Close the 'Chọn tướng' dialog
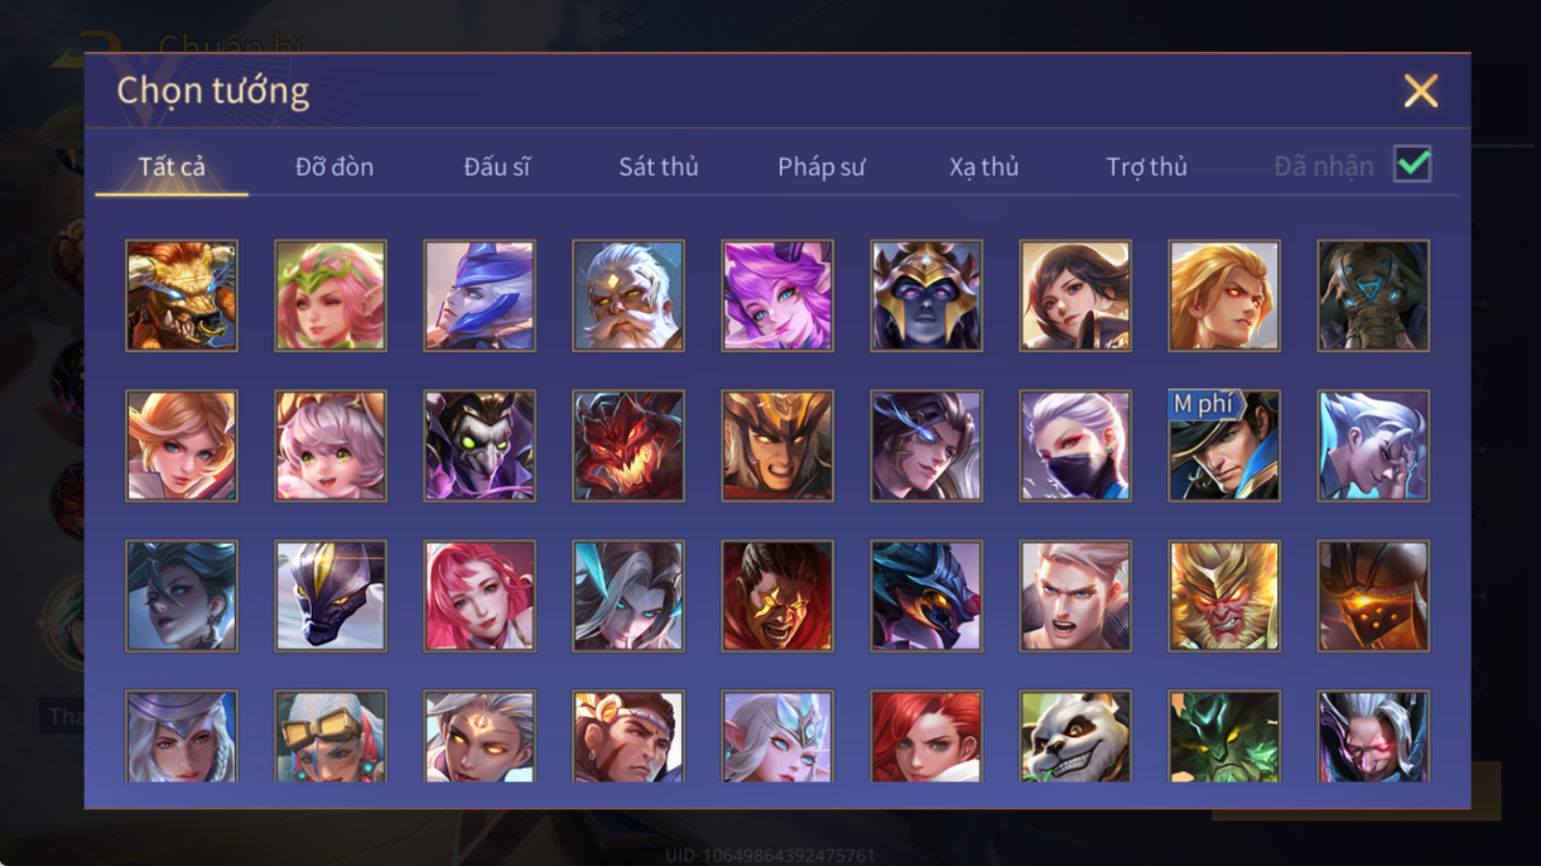The image size is (1541, 866). click(x=1420, y=91)
